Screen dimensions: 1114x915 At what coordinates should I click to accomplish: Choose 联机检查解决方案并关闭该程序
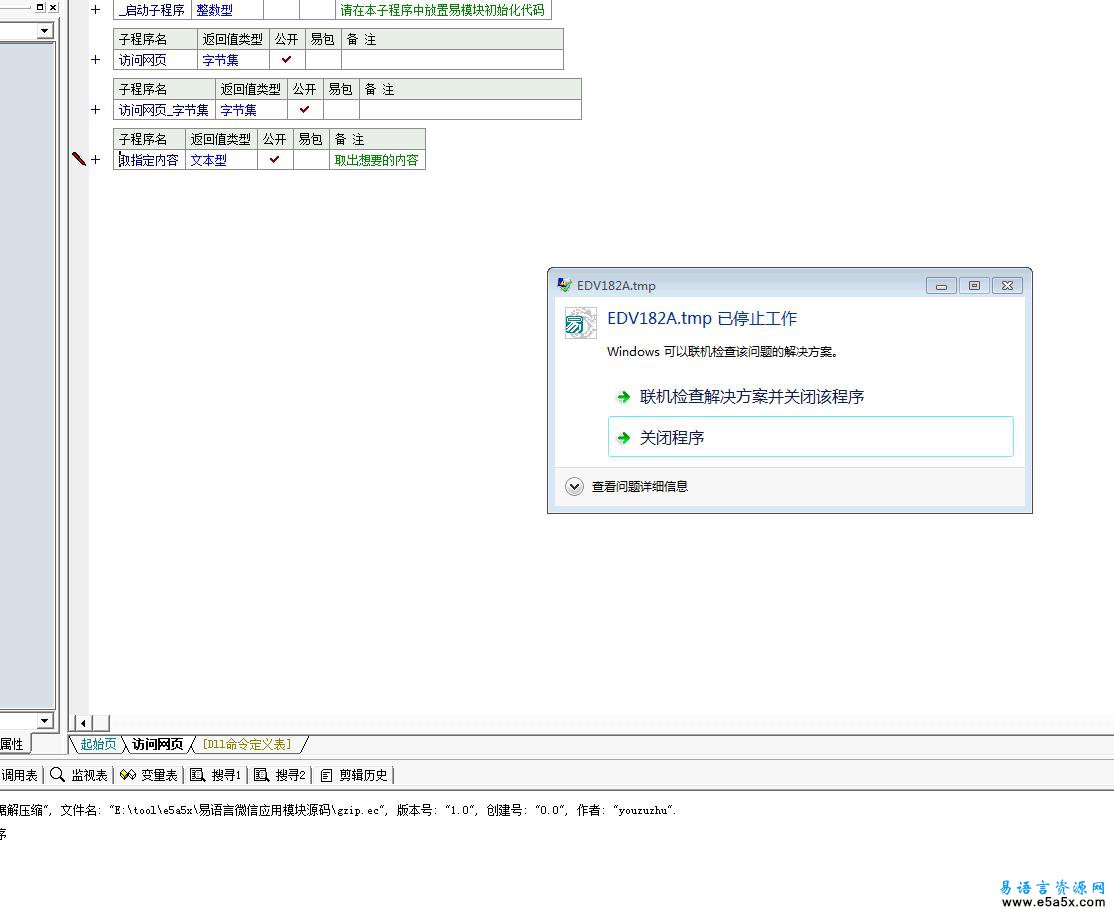point(752,396)
